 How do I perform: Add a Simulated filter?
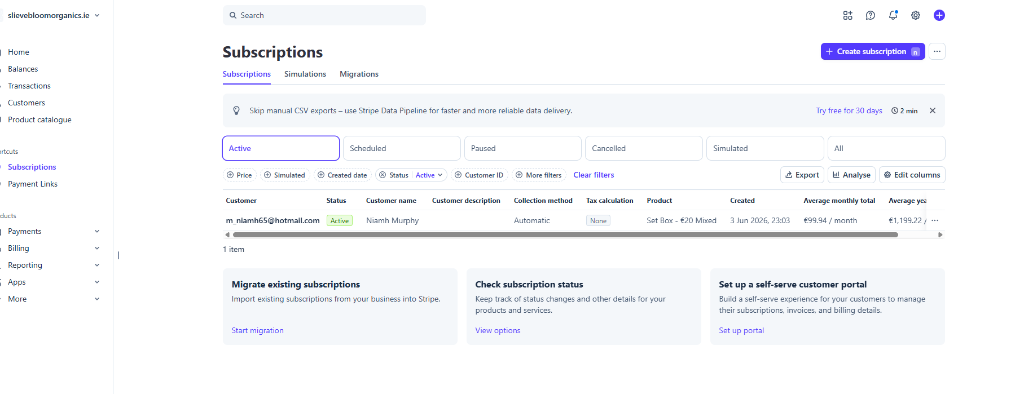285,175
